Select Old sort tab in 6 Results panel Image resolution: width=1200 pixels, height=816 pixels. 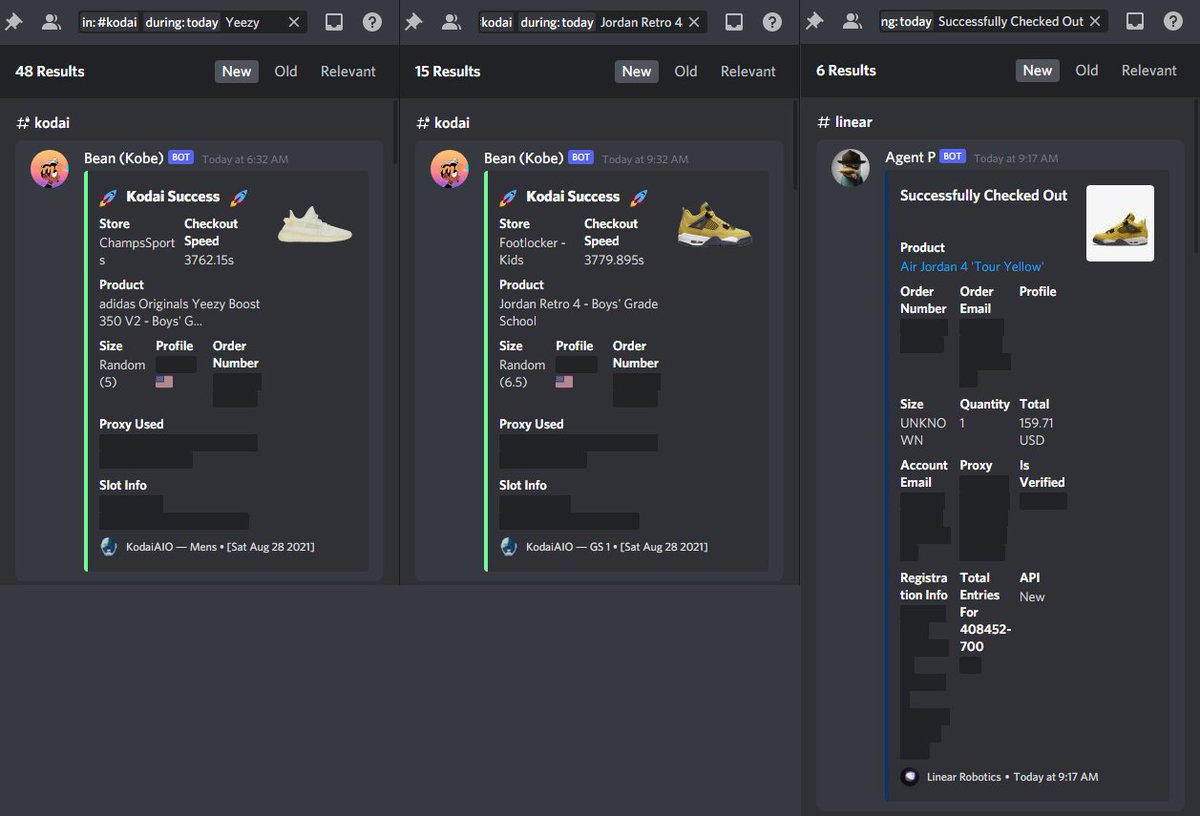pos(1087,70)
